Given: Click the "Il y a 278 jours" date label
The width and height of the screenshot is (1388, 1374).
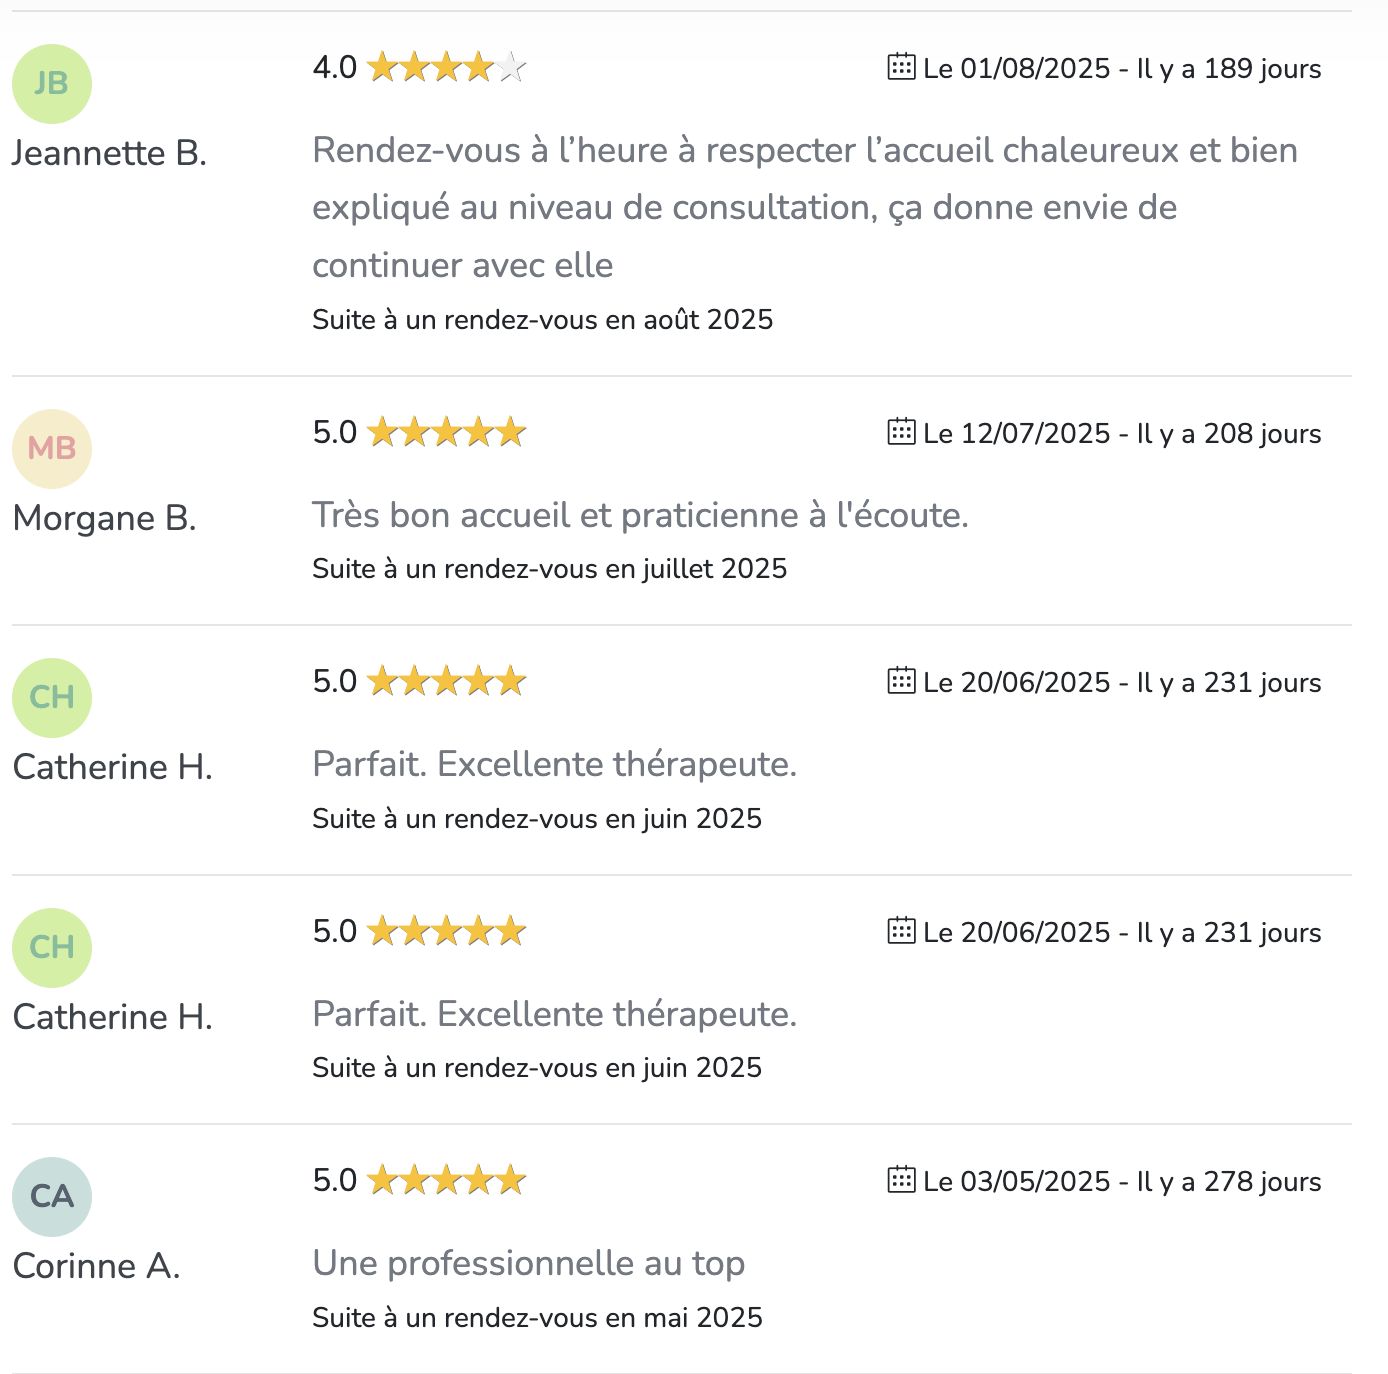Looking at the screenshot, I should 1229,1182.
